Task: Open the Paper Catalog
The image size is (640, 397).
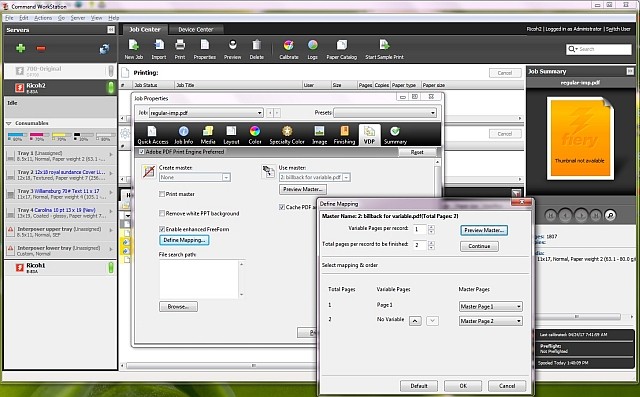Action: point(342,49)
